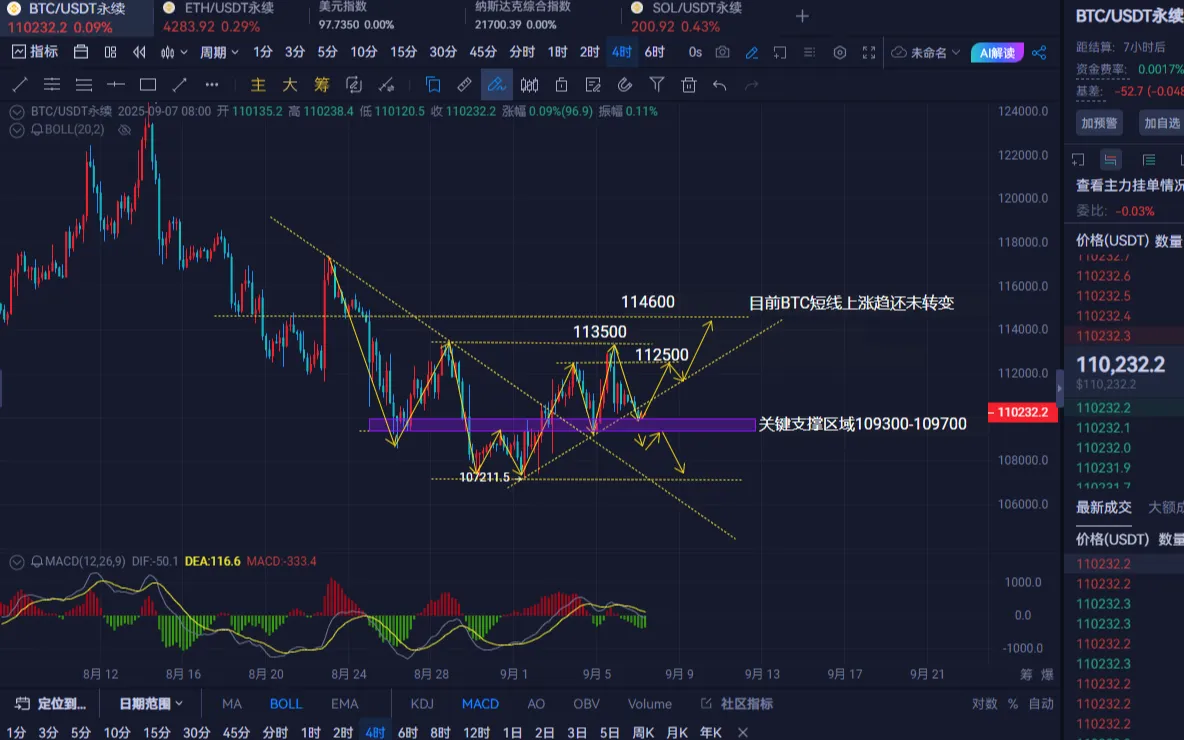Image resolution: width=1184 pixels, height=740 pixels.
Task: Click the rewind replay icon
Action: 139,52
